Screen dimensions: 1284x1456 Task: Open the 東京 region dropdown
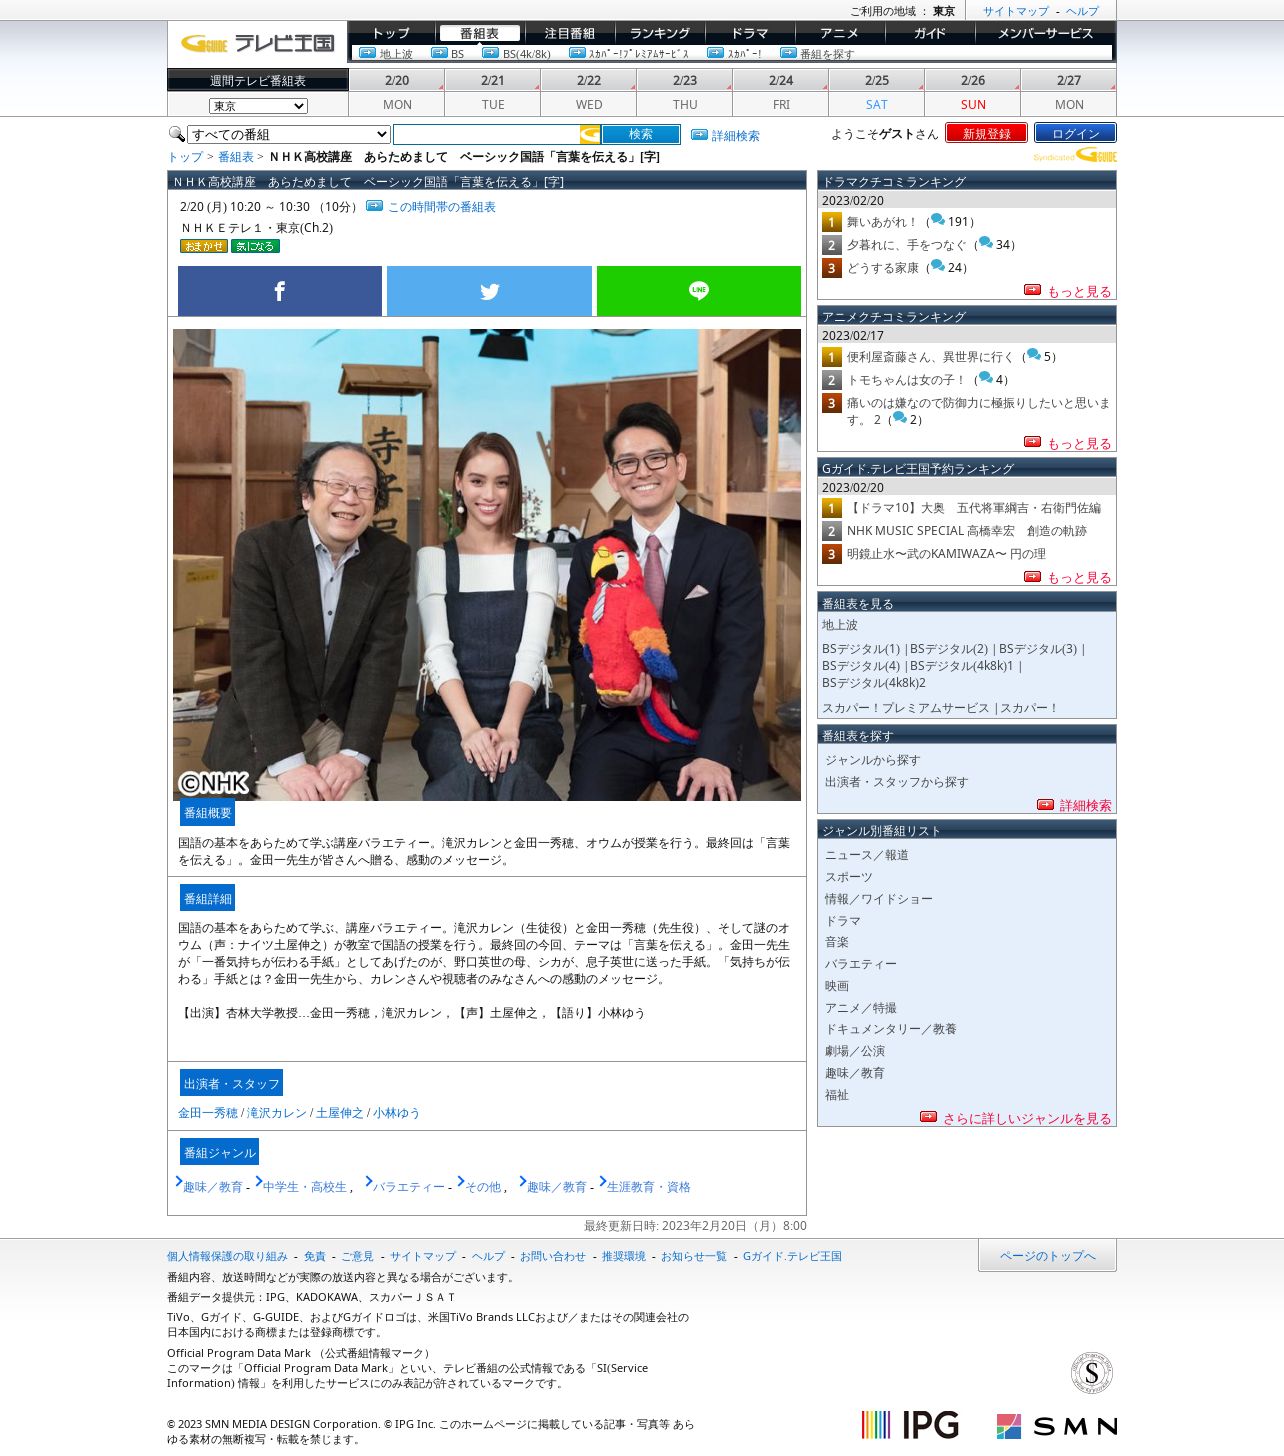pos(258,106)
